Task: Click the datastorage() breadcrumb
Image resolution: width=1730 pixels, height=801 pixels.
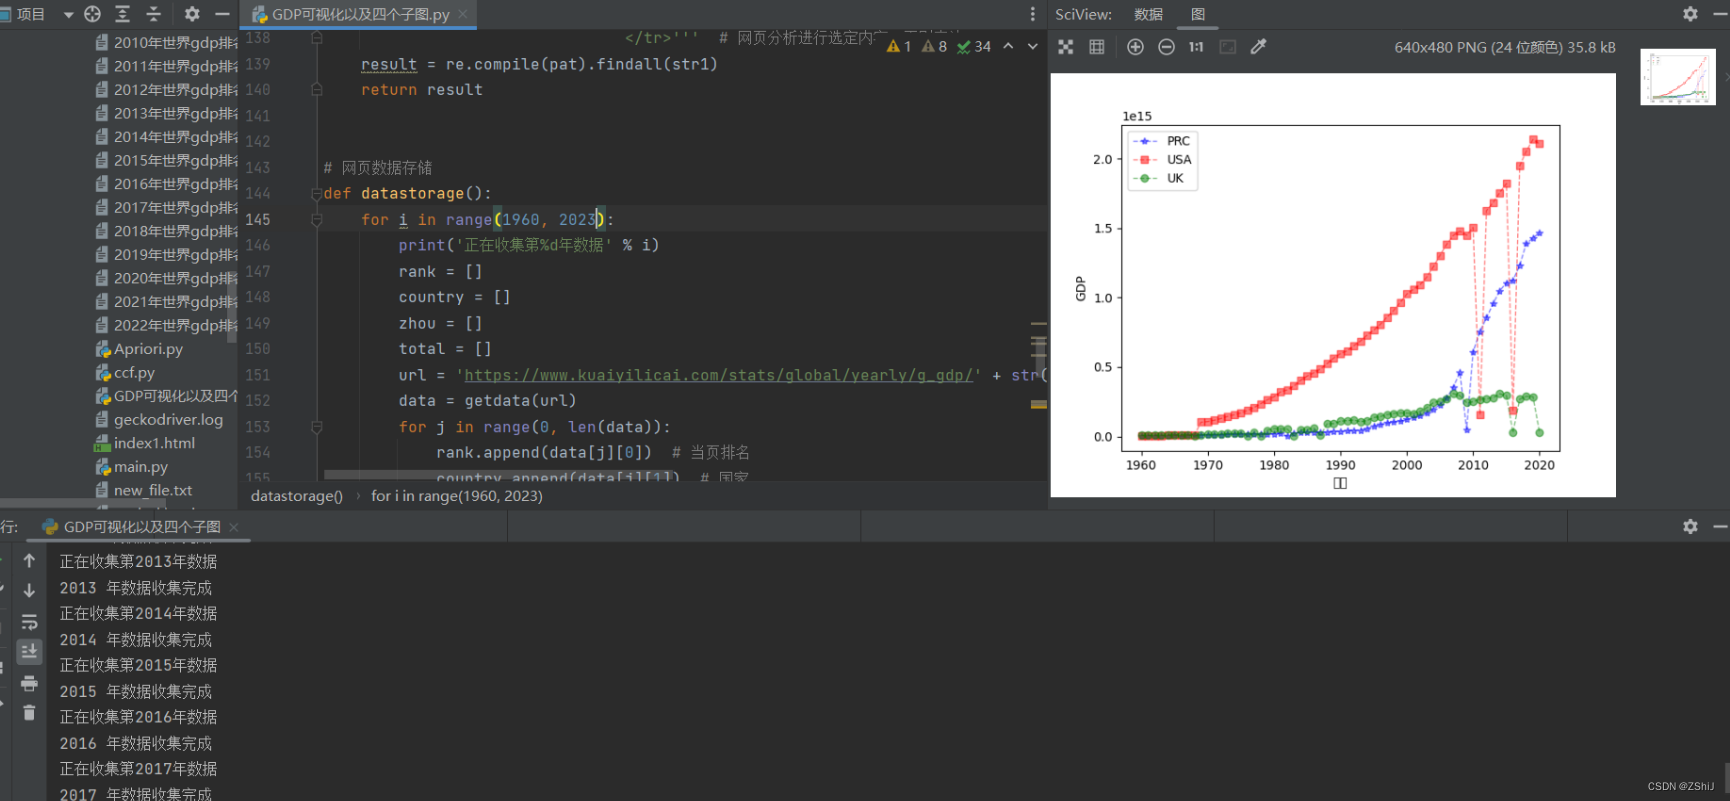Action: pyautogui.click(x=296, y=495)
